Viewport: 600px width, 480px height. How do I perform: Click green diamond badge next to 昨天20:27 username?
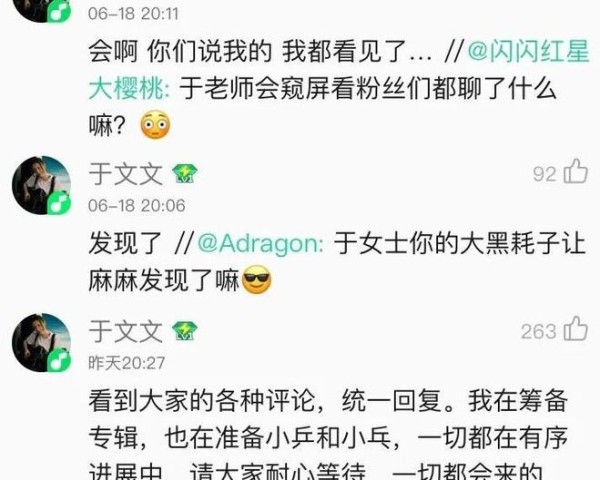[x=184, y=331]
